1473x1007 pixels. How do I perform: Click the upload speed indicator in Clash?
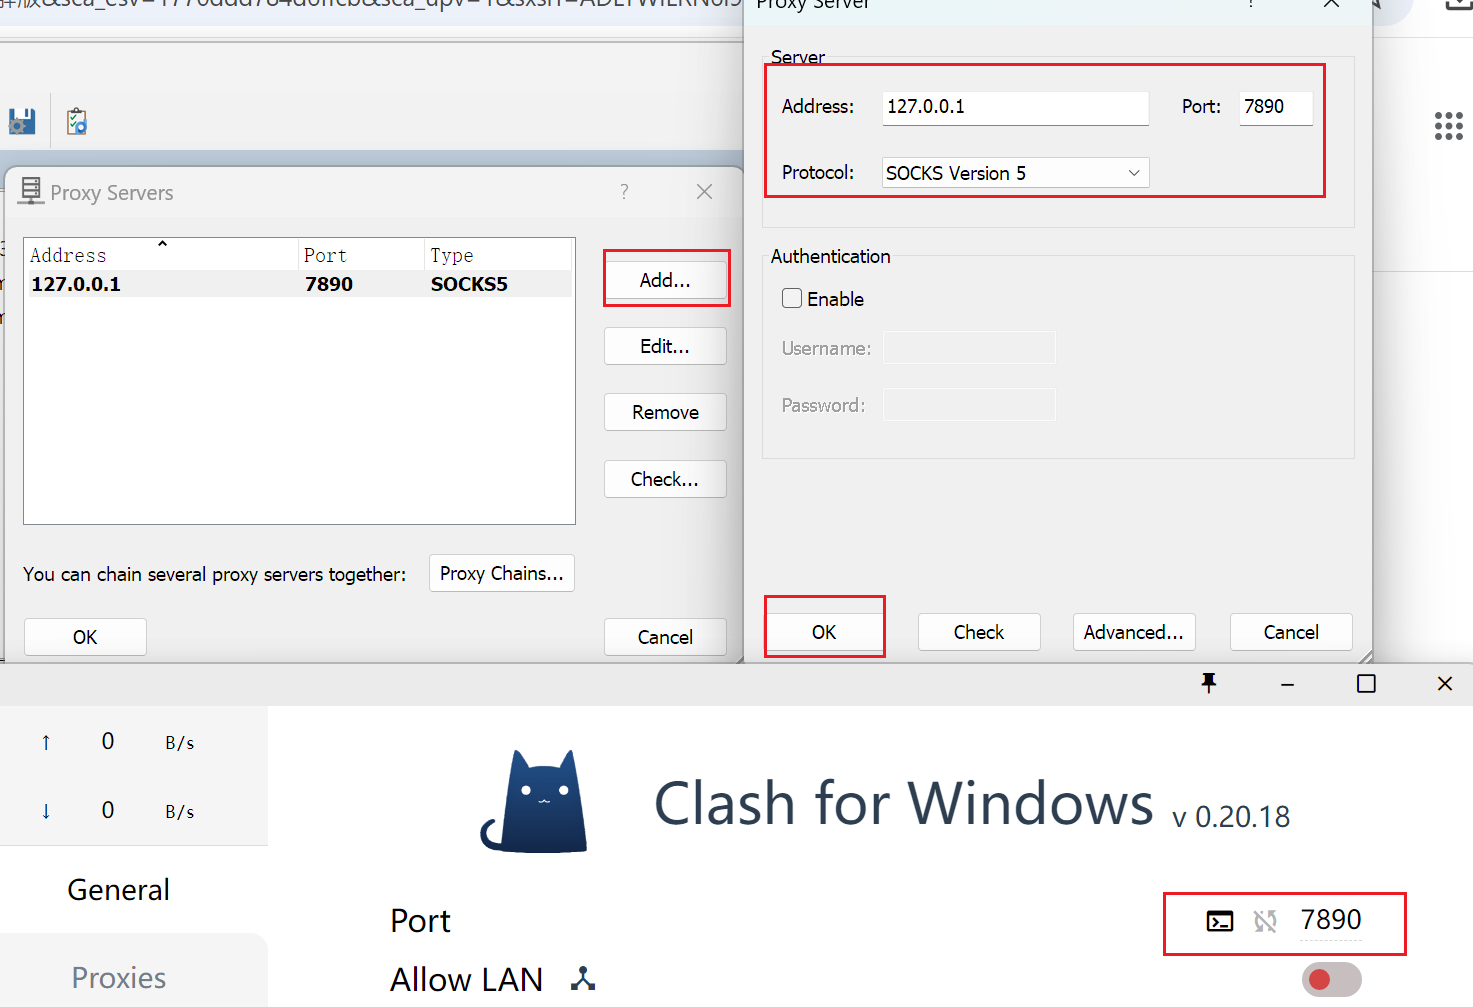click(118, 742)
